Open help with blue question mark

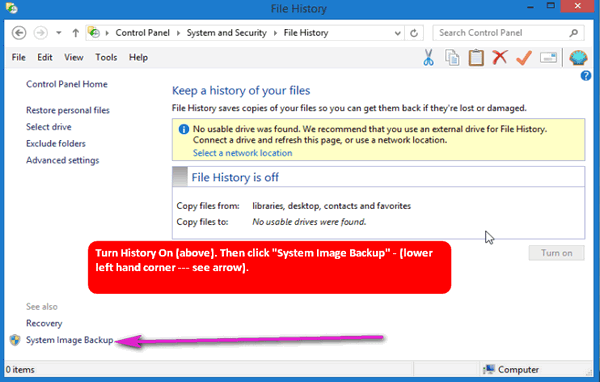[x=585, y=76]
